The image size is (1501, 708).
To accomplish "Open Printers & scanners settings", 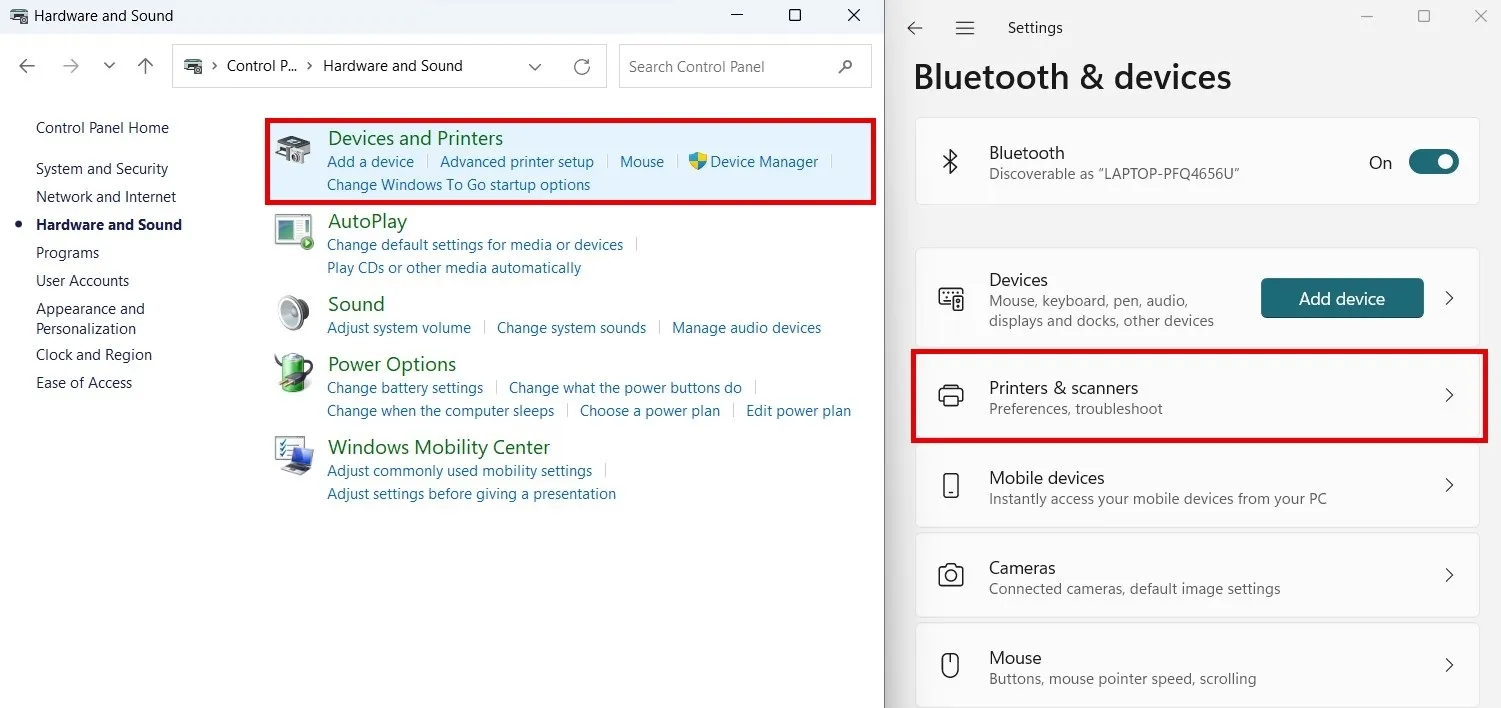I will pos(1197,396).
